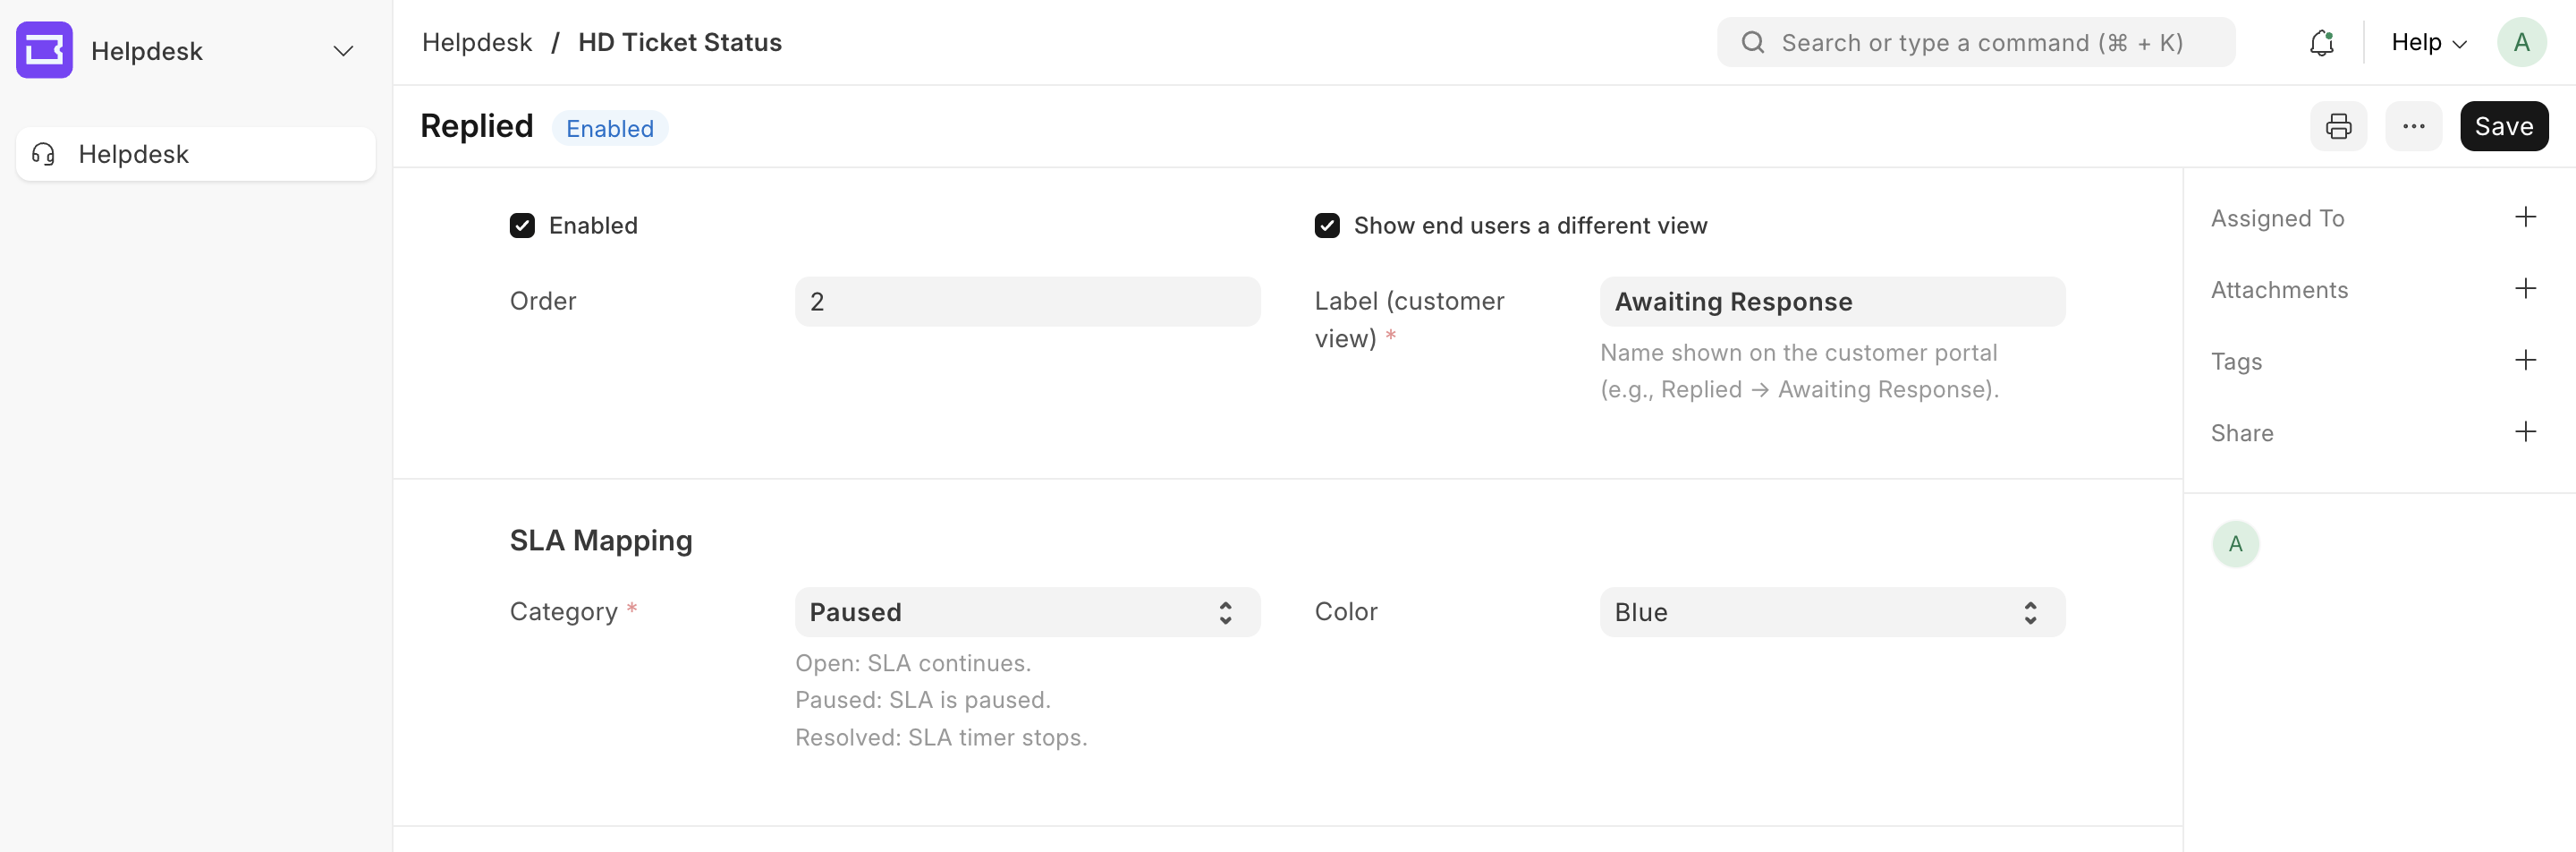
Task: Open the notifications bell
Action: pos(2321,43)
